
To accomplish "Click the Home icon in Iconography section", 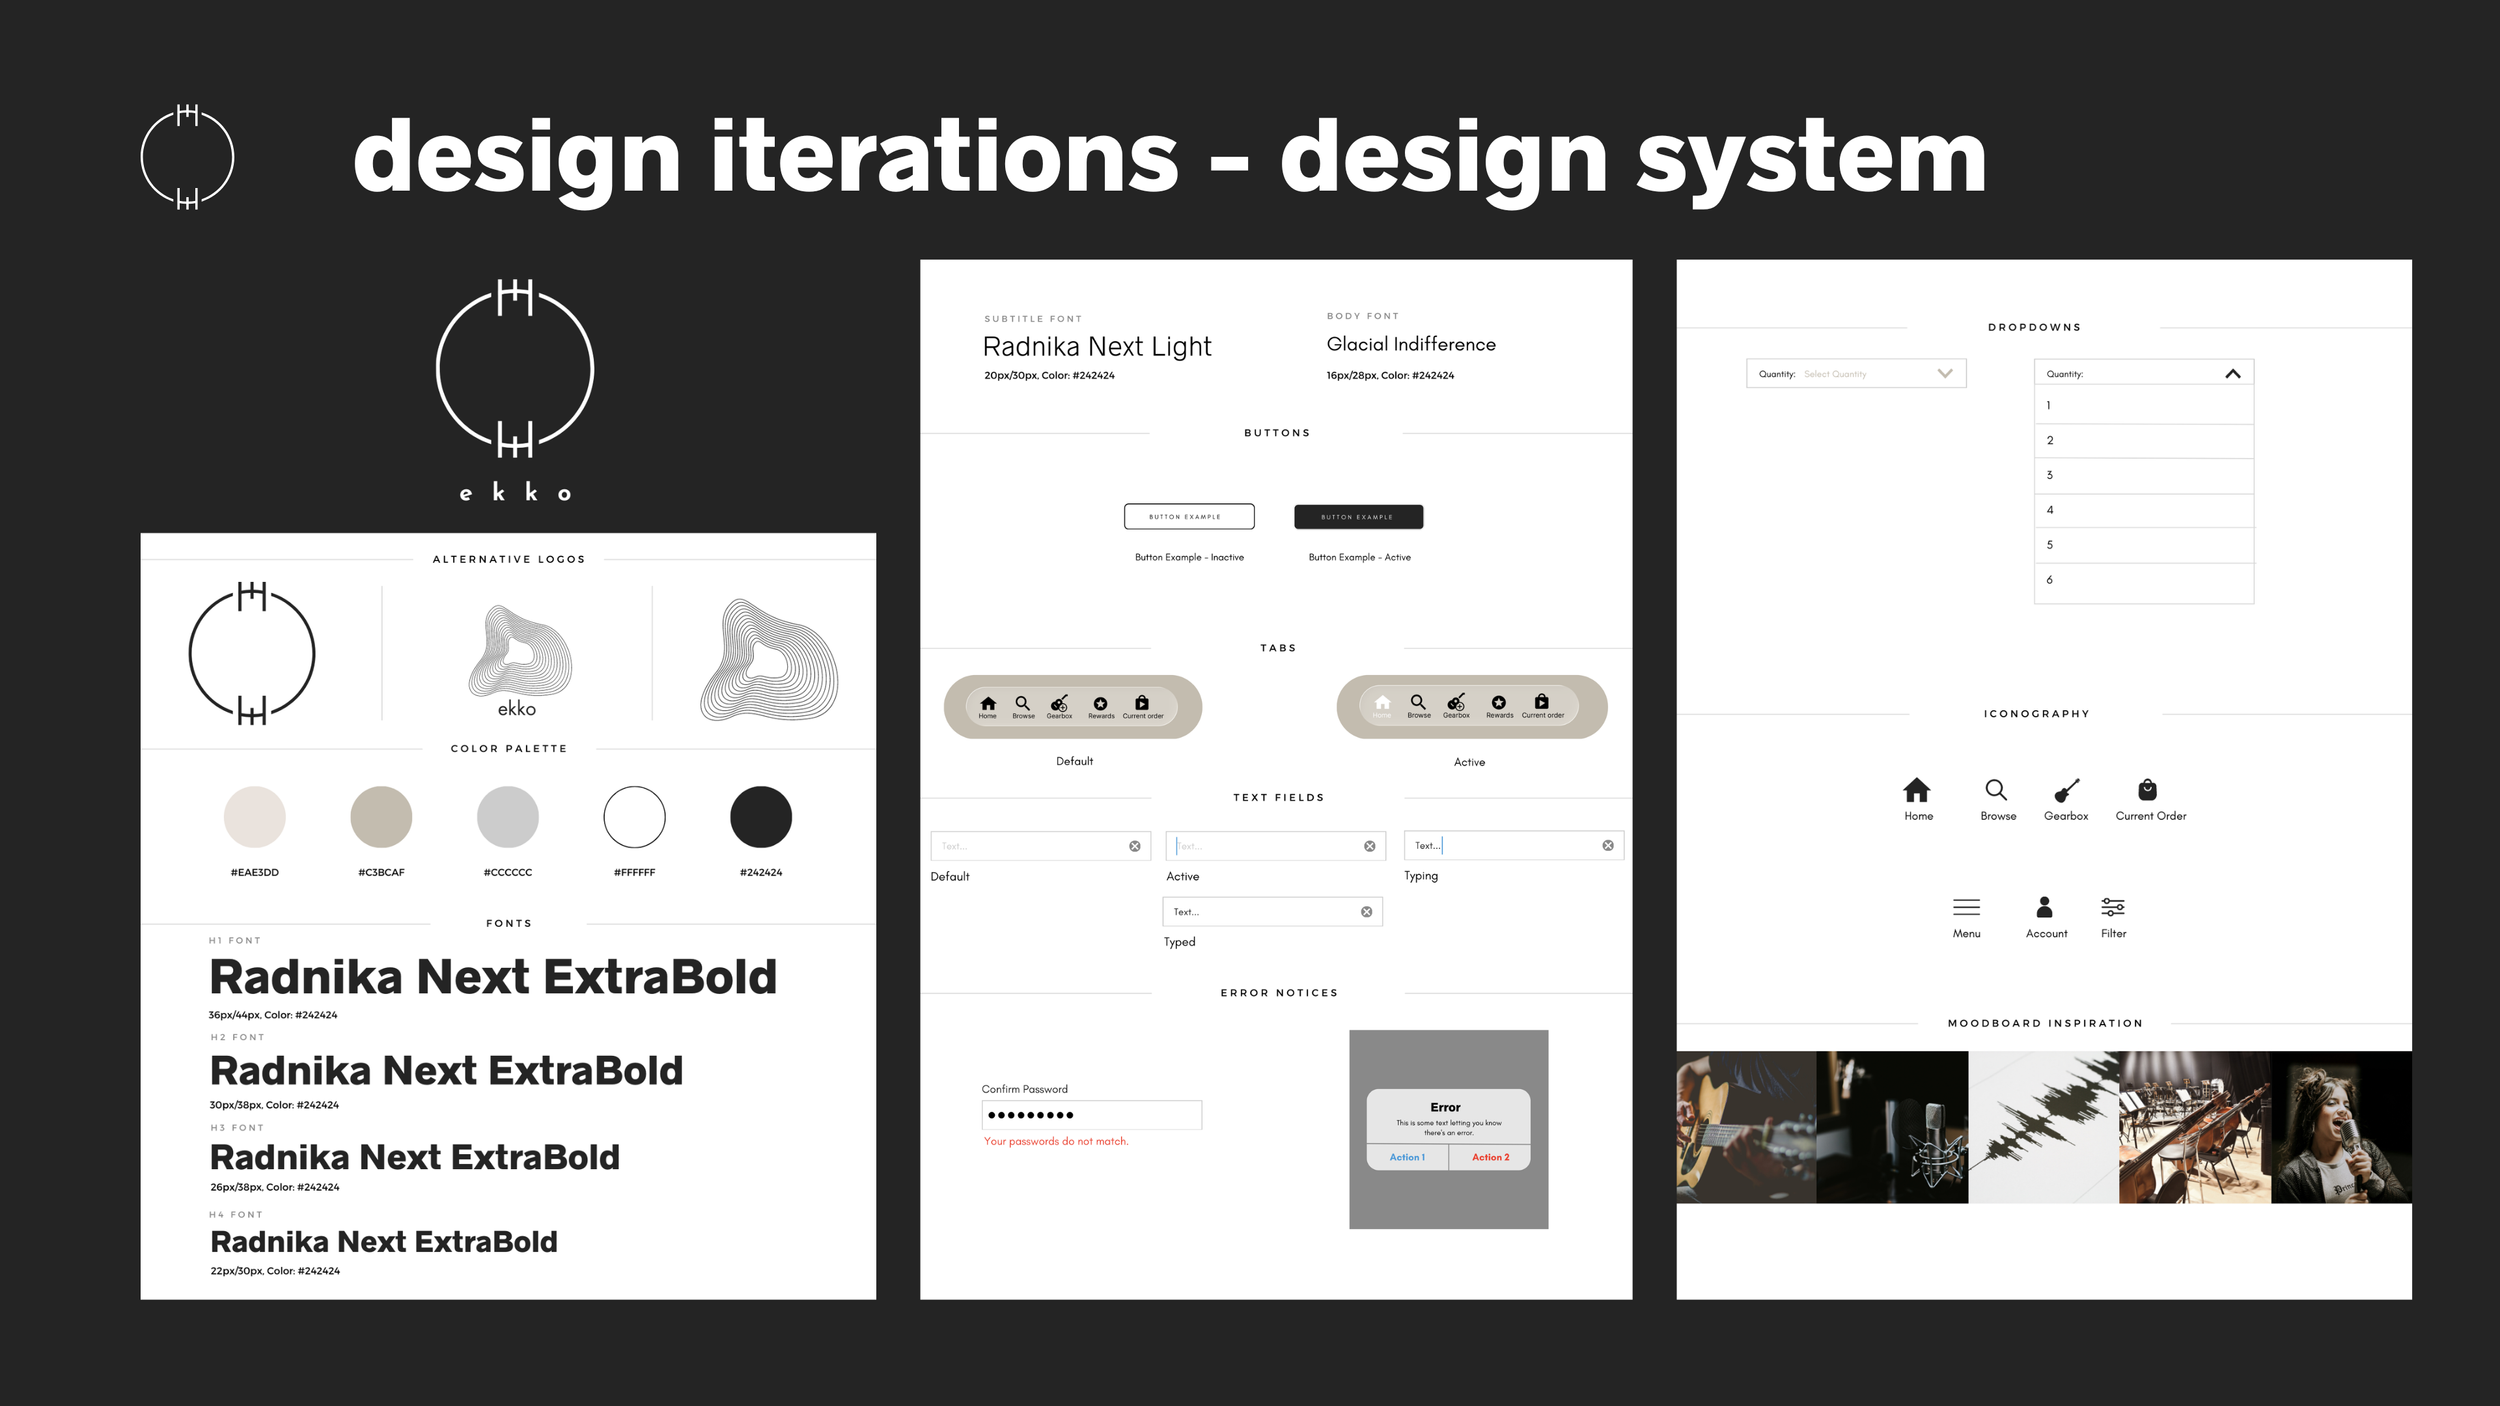I will pos(1916,790).
